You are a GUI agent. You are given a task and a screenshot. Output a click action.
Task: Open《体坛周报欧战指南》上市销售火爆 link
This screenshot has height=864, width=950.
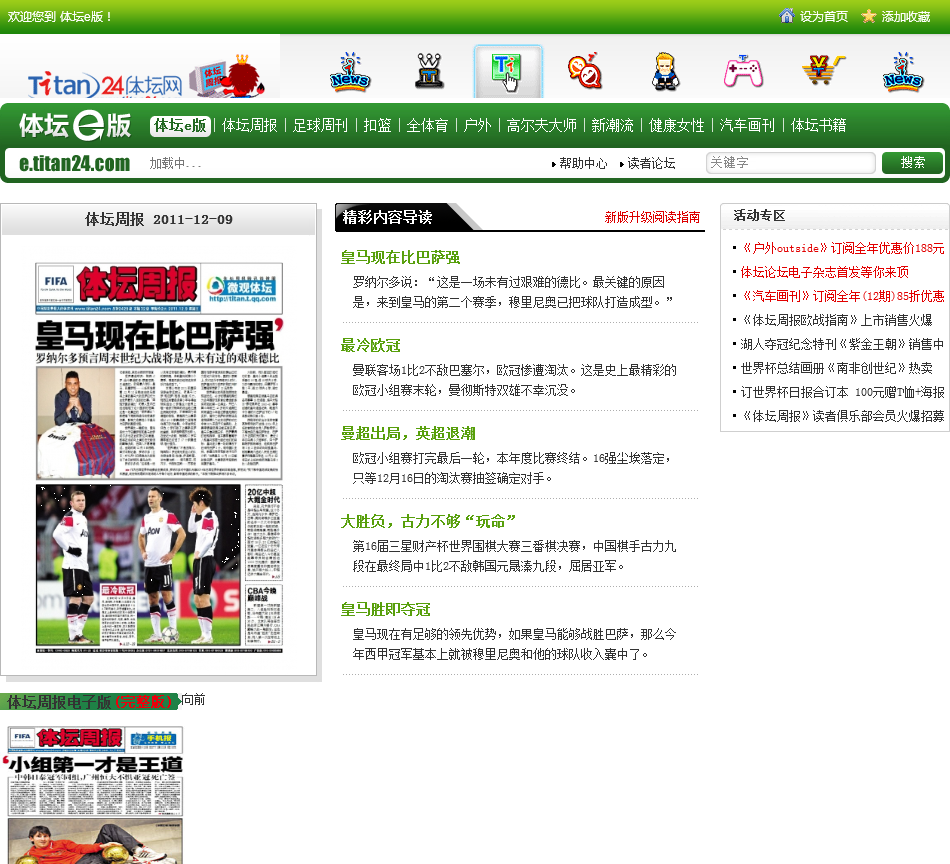point(836,320)
